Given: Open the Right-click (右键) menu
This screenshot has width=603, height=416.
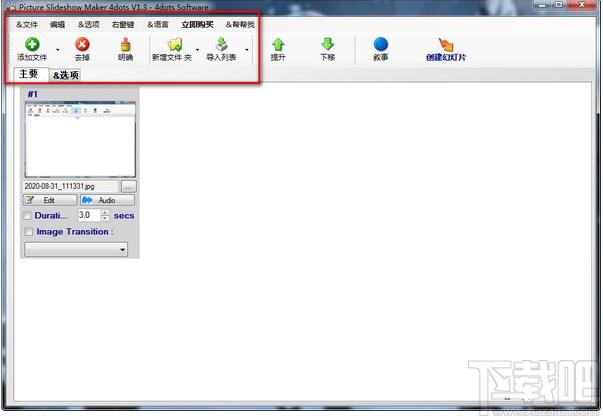Looking at the screenshot, I should pos(123,25).
